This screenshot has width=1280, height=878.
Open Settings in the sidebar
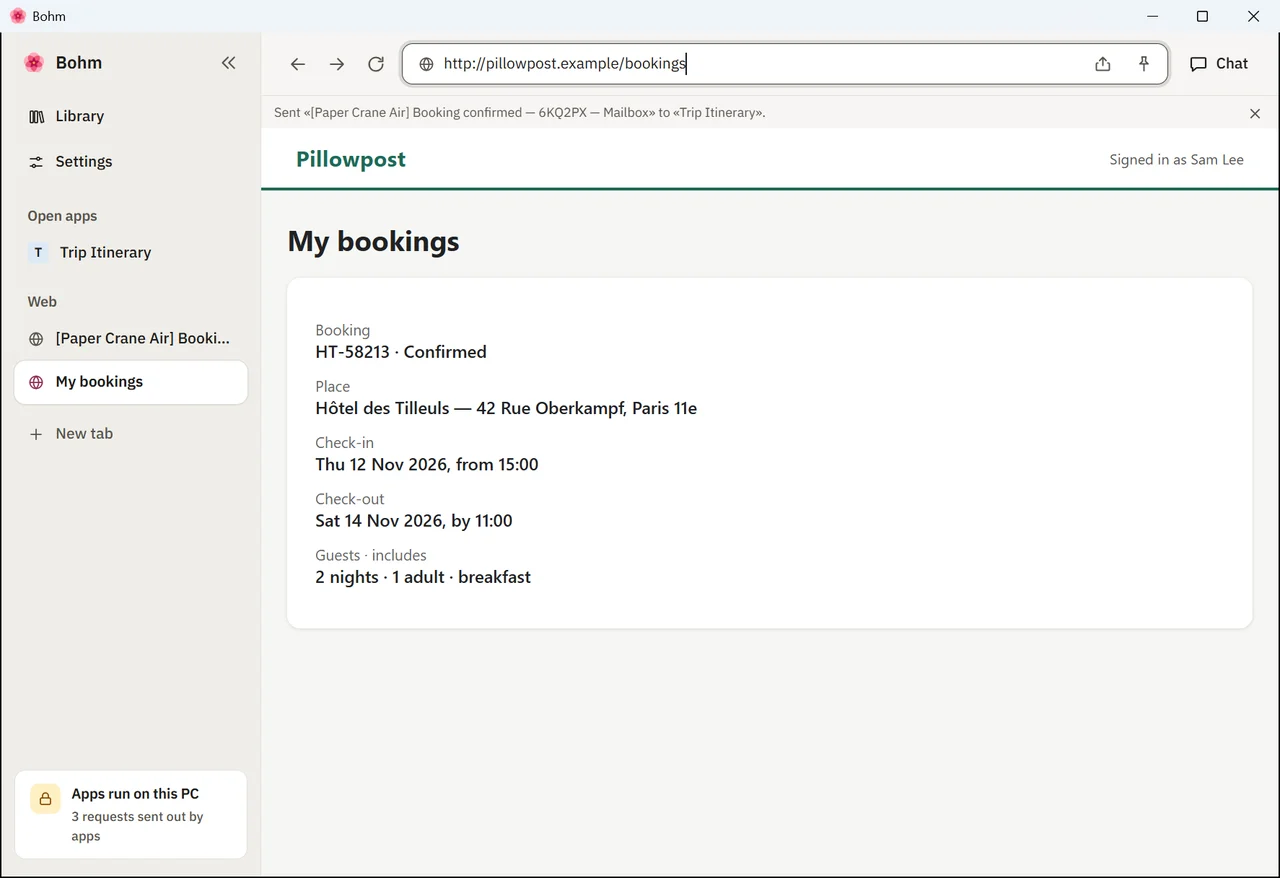point(131,161)
